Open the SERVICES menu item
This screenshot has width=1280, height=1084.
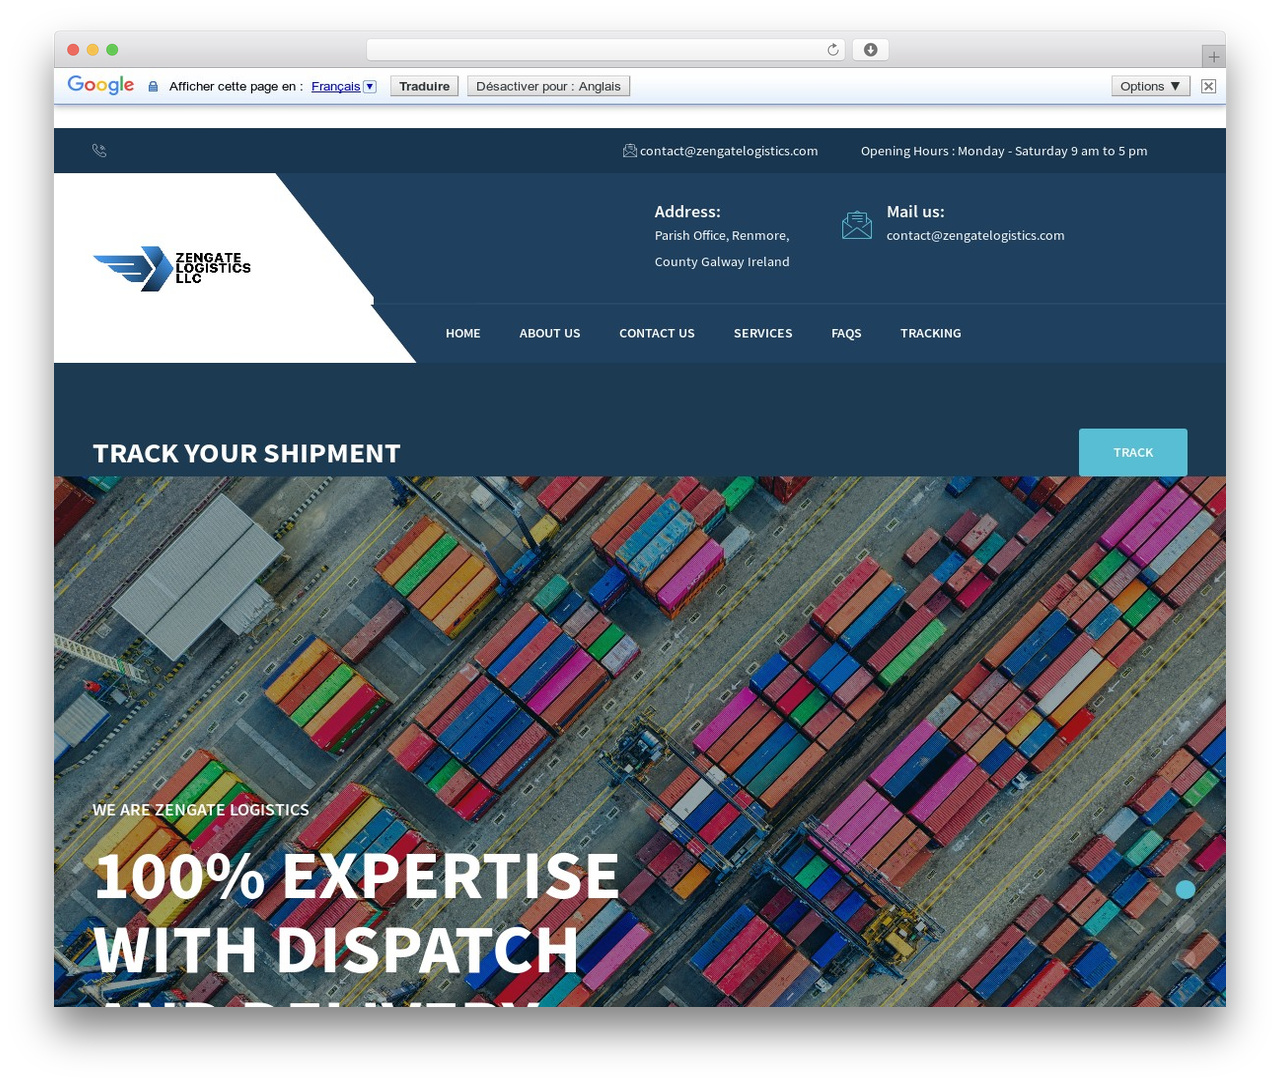[x=763, y=334]
